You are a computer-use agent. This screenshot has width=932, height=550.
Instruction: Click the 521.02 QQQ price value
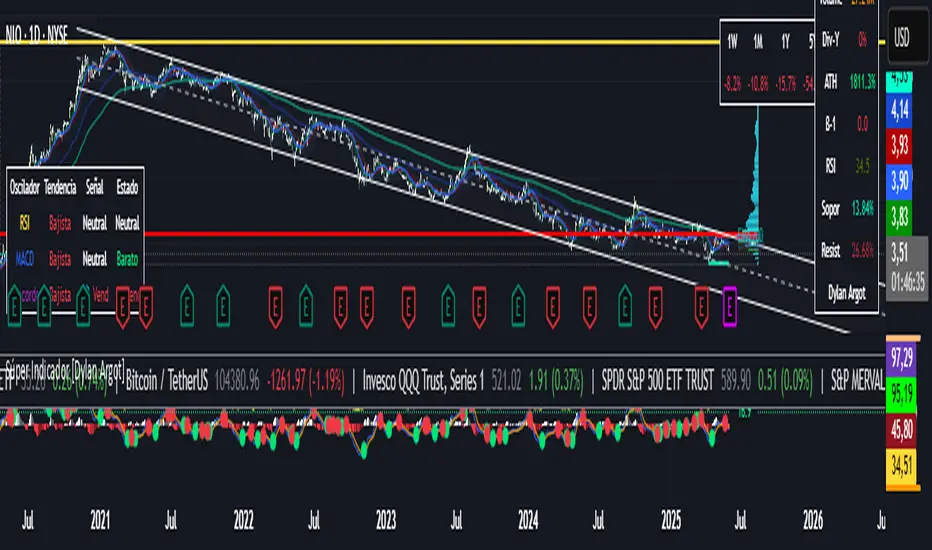tap(506, 381)
